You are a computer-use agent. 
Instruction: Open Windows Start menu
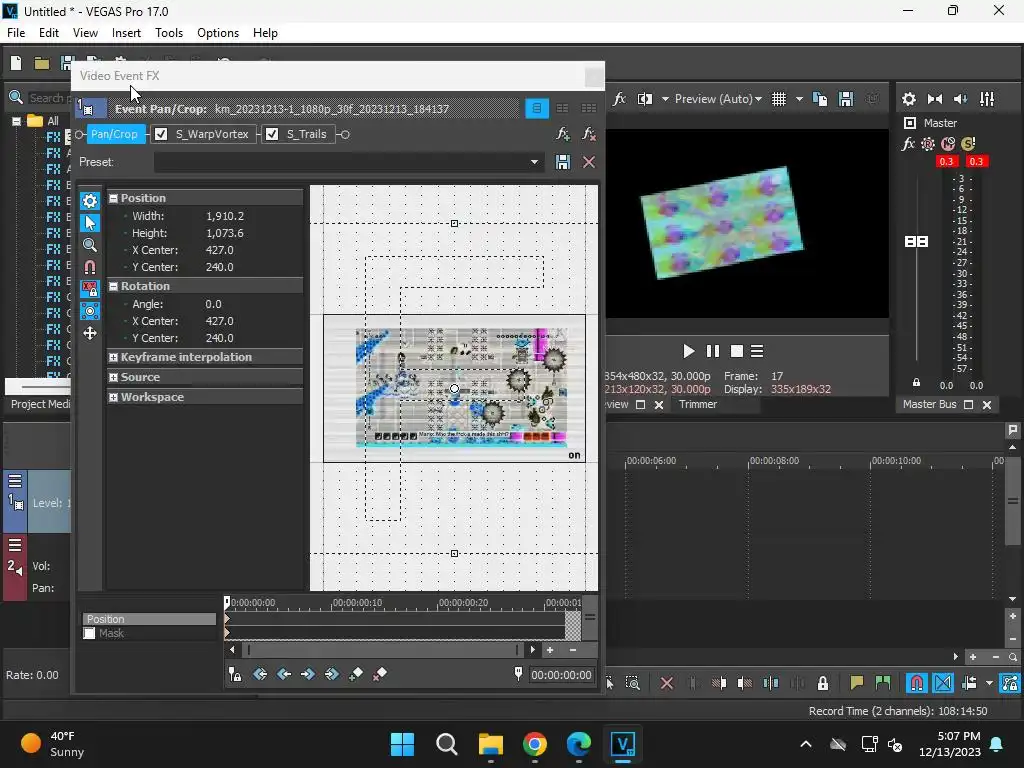pos(402,744)
